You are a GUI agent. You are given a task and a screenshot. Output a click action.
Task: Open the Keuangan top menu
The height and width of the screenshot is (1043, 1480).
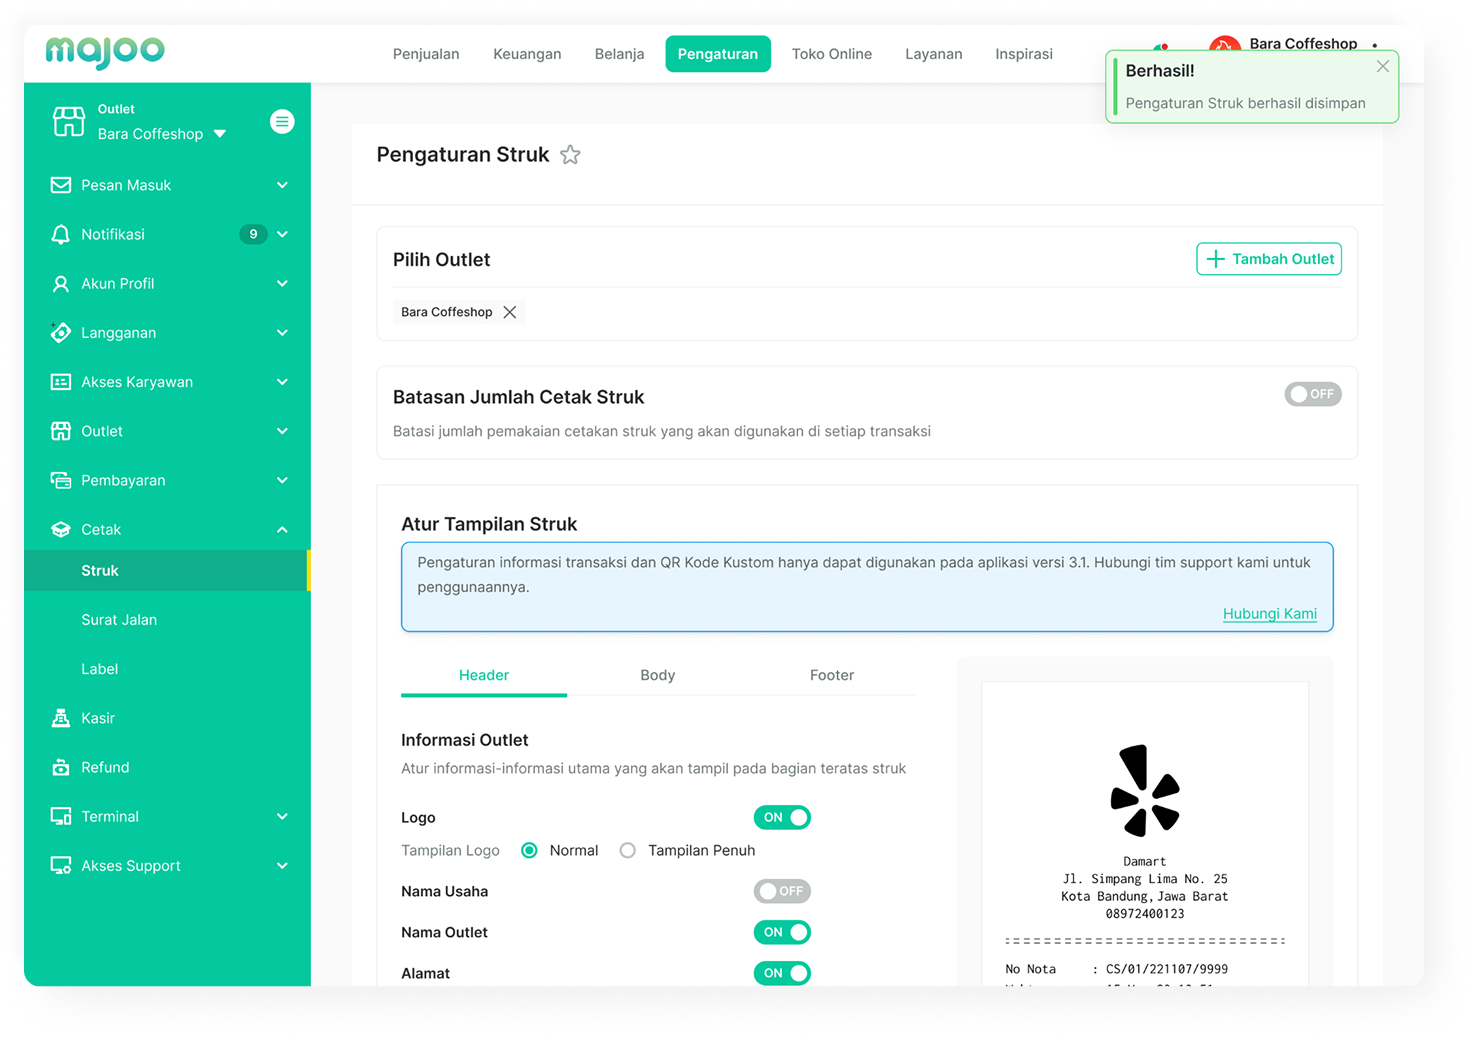527,54
